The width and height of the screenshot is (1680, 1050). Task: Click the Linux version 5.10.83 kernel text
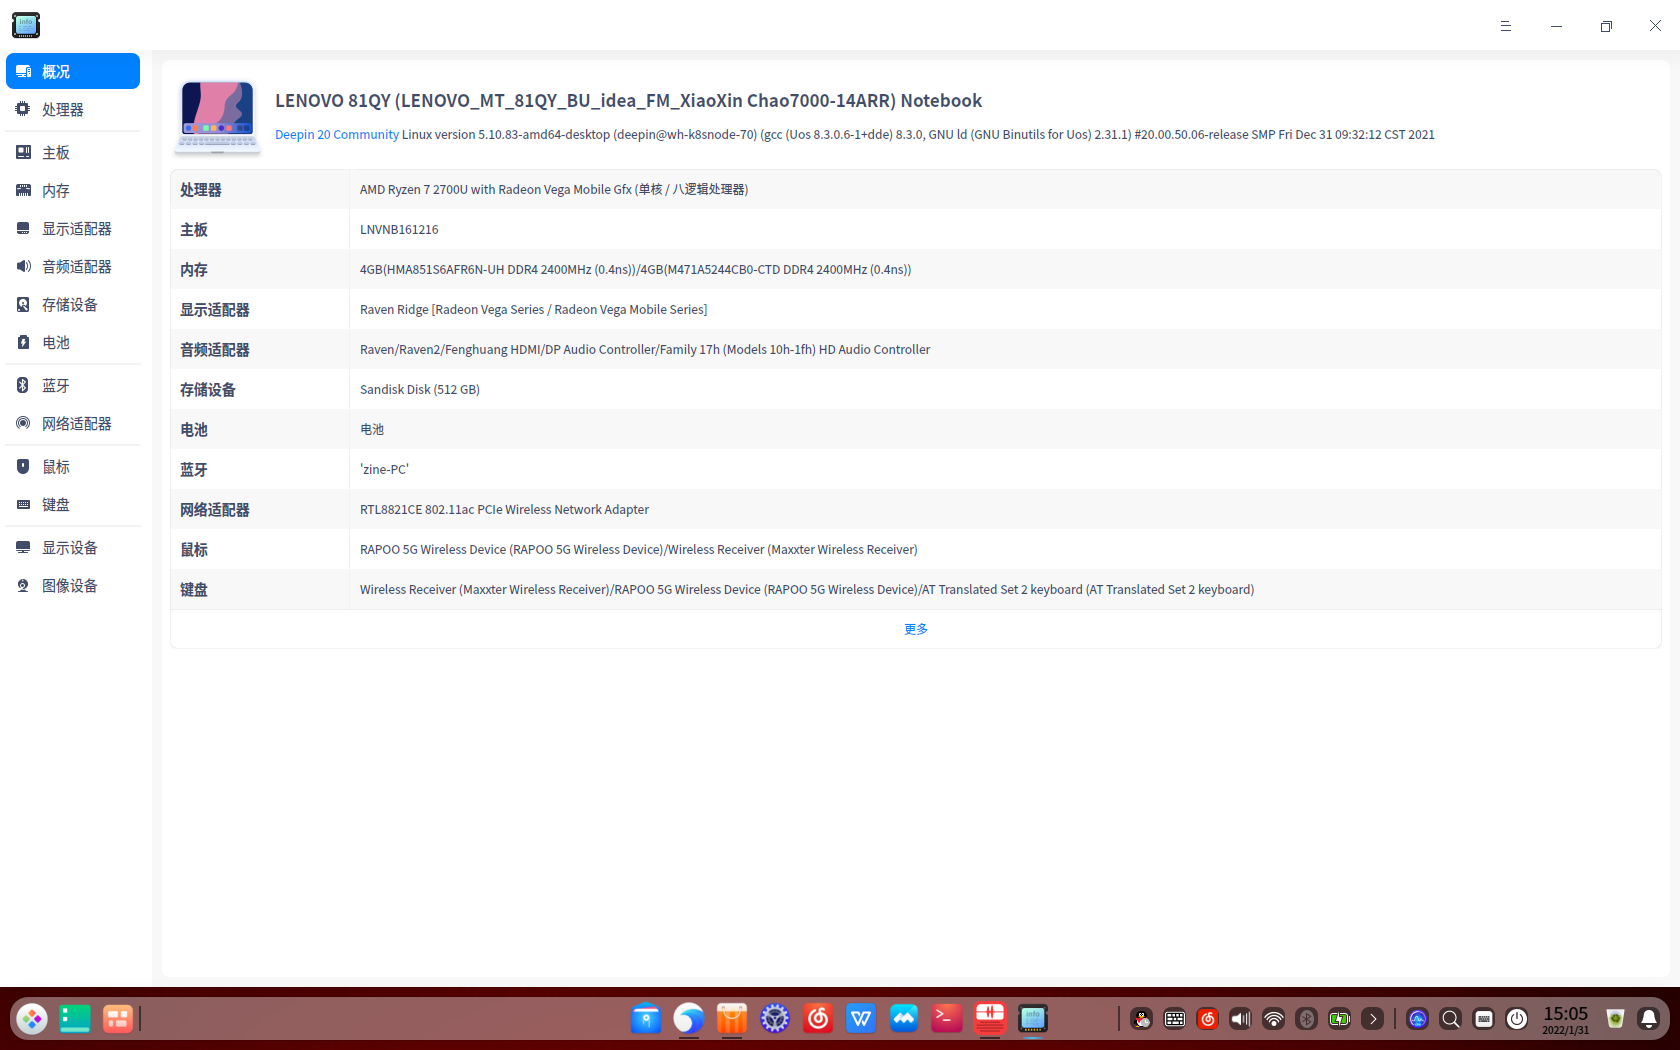[x=918, y=135]
